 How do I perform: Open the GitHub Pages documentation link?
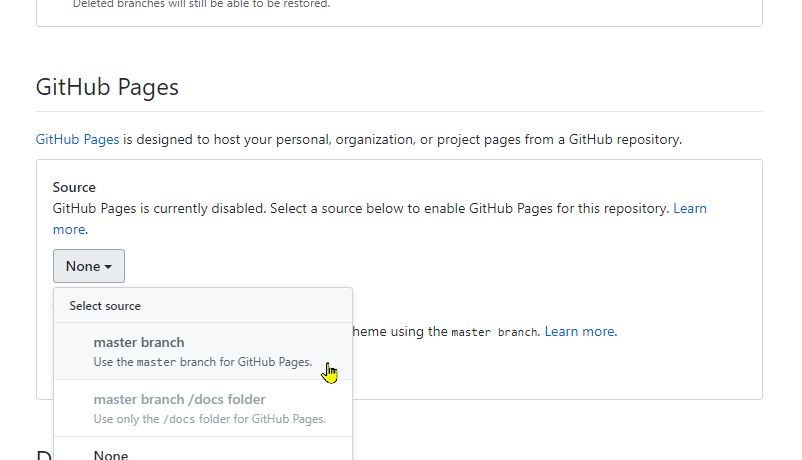pyautogui.click(x=77, y=139)
